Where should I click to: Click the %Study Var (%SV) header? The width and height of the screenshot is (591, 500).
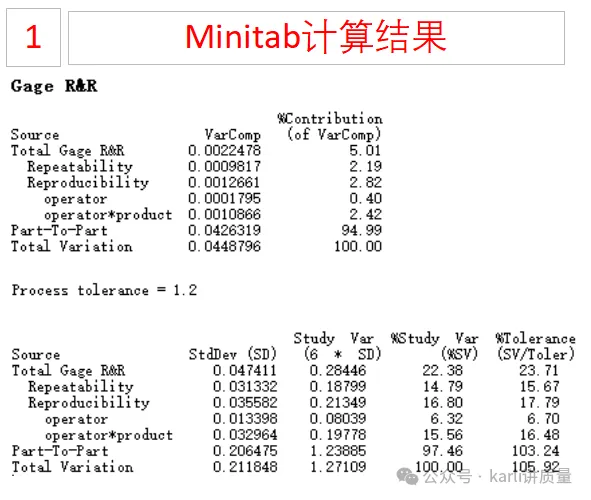pos(434,346)
